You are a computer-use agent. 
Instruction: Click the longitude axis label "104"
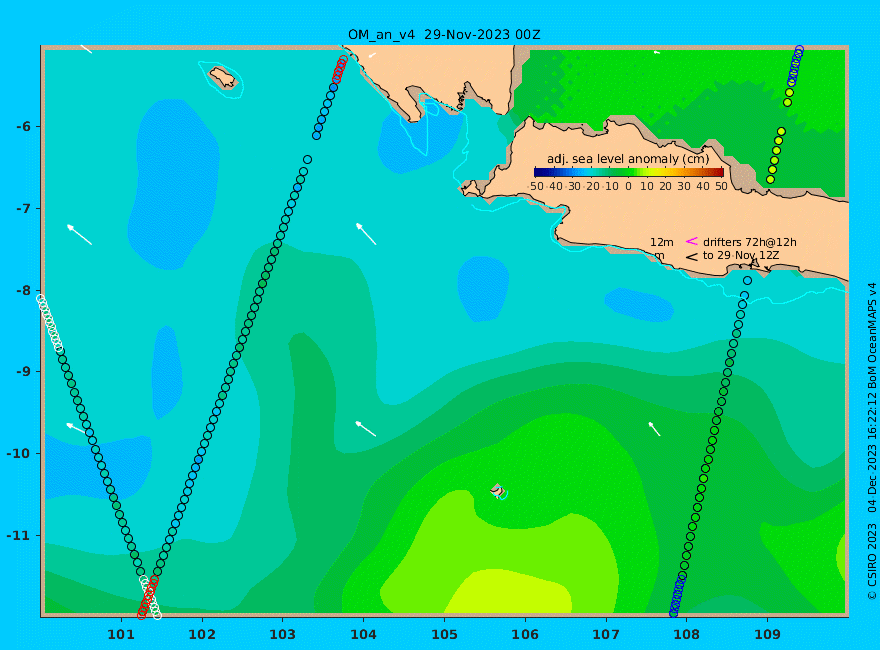pos(363,634)
